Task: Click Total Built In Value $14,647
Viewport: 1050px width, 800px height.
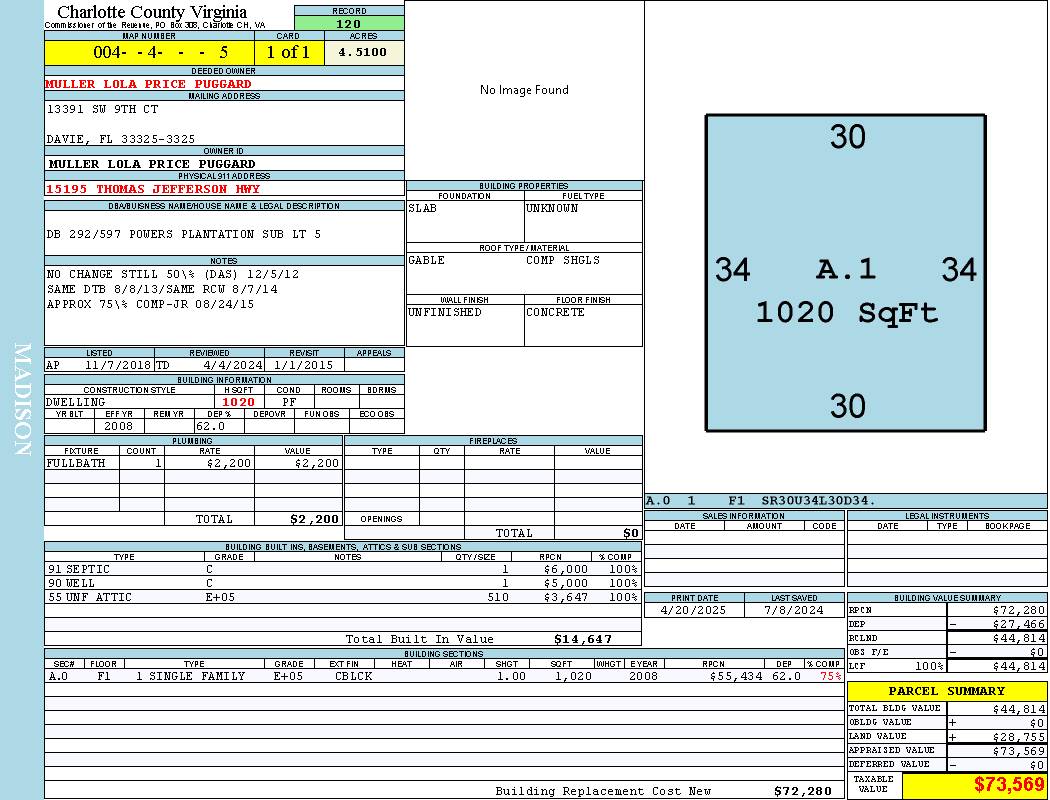Action: tap(583, 639)
